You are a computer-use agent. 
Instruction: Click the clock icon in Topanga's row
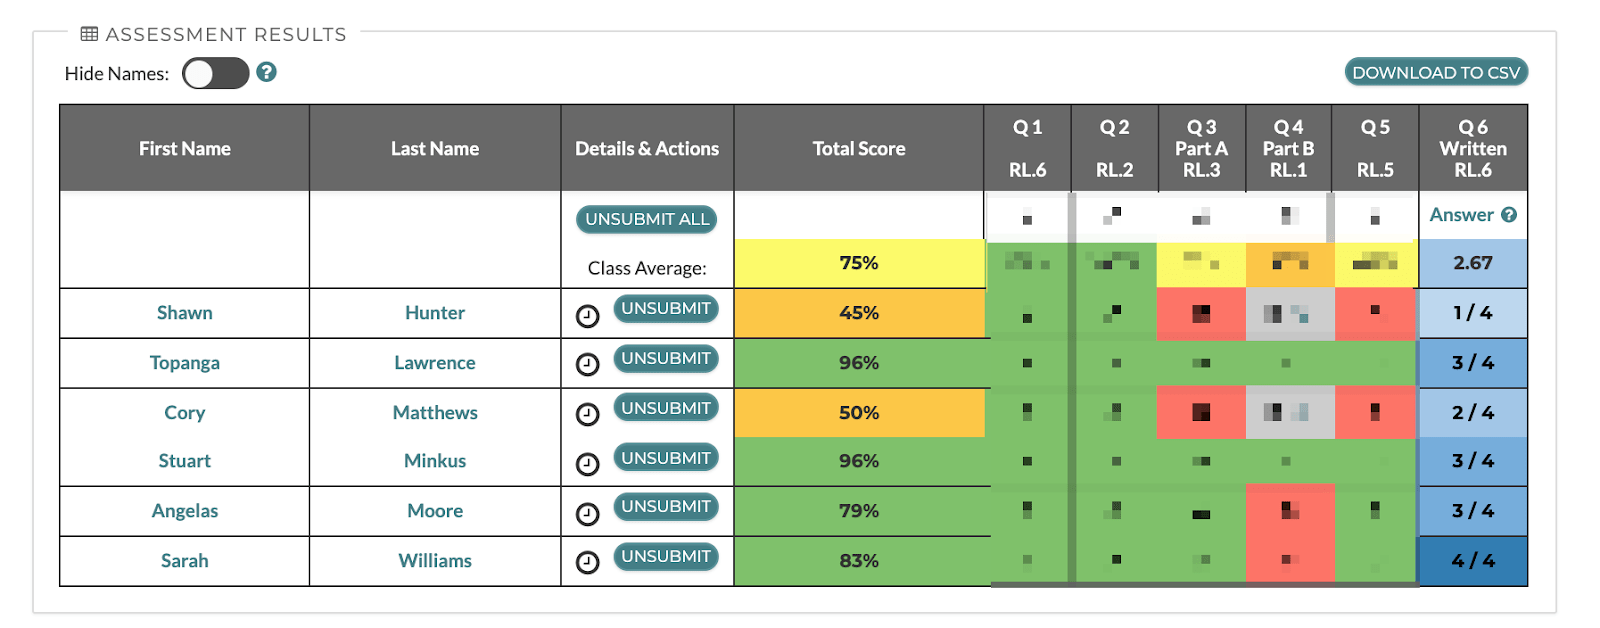coord(588,364)
